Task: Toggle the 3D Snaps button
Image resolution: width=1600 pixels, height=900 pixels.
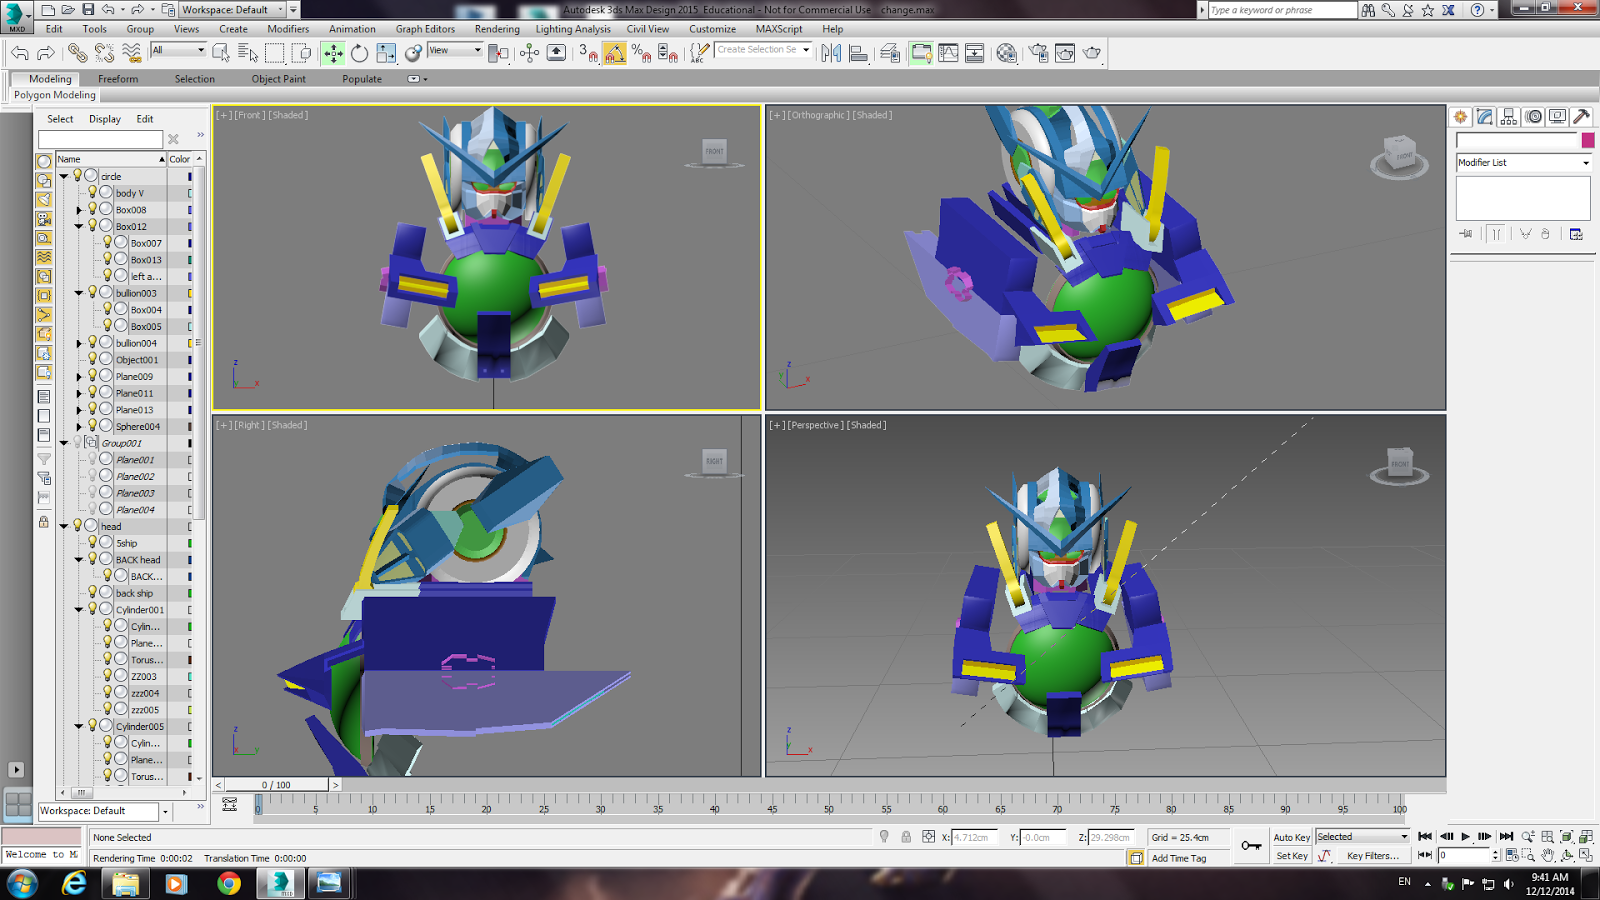Action: tap(588, 53)
